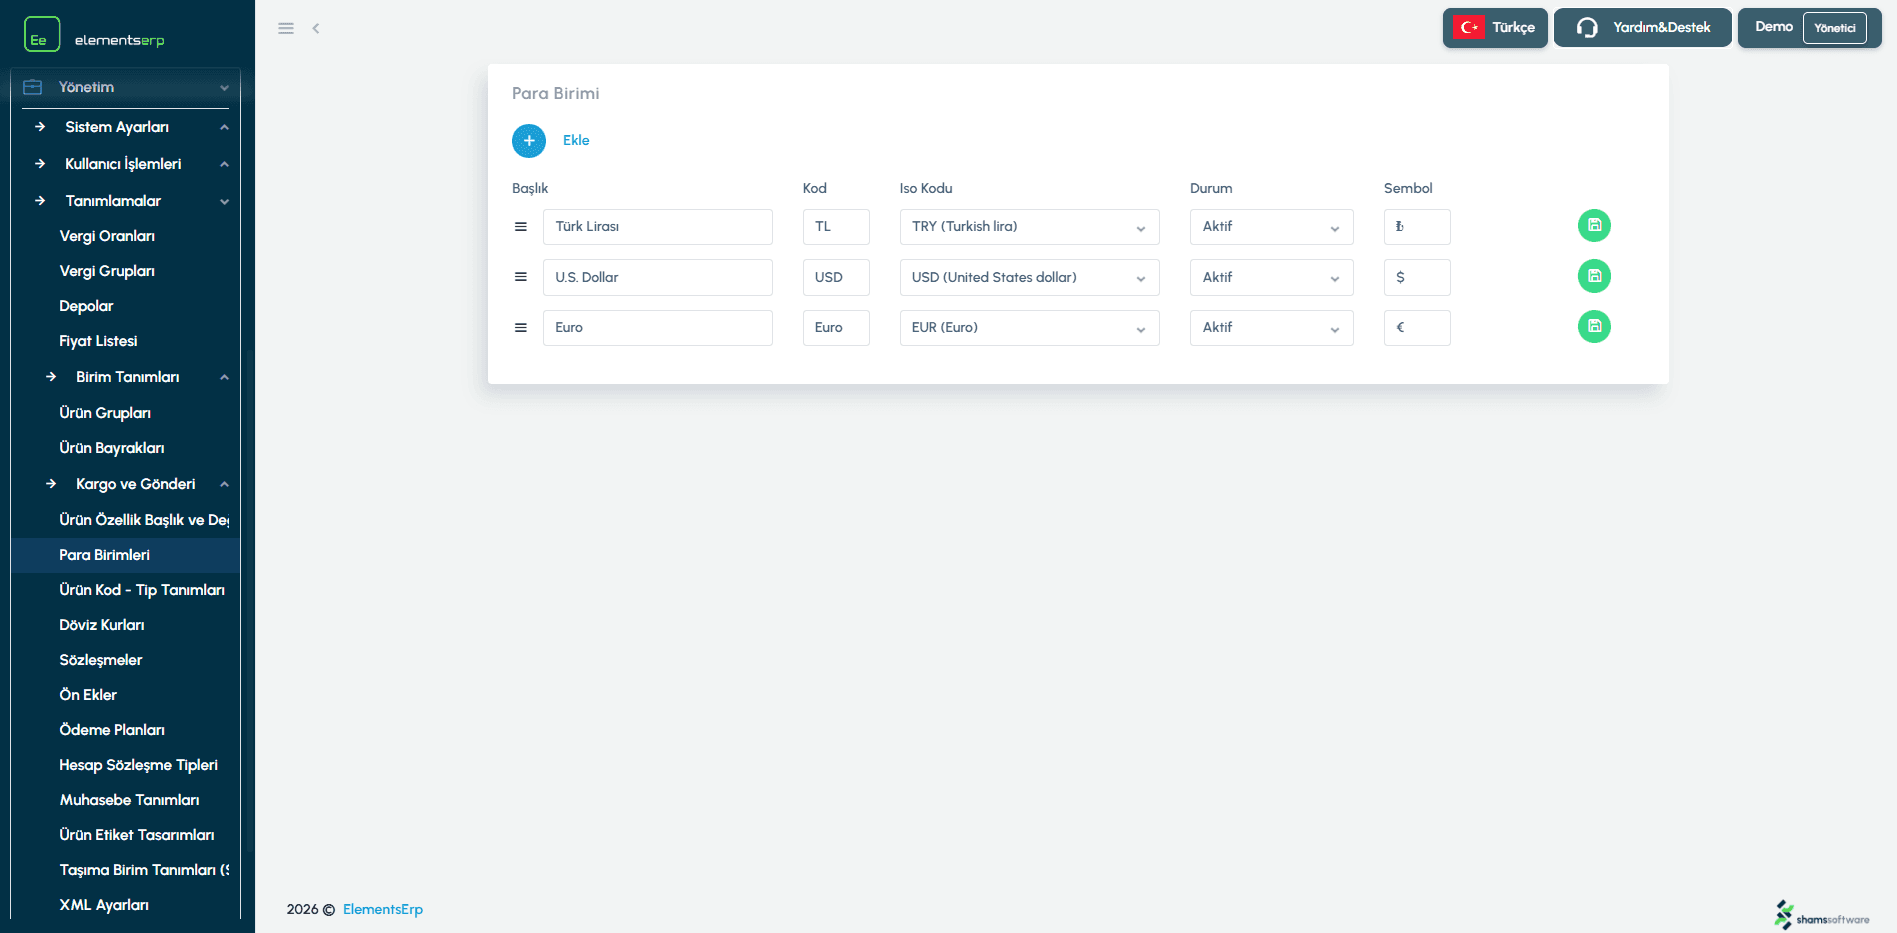Click the Yönetici role badge
1897x933 pixels.
[1835, 28]
